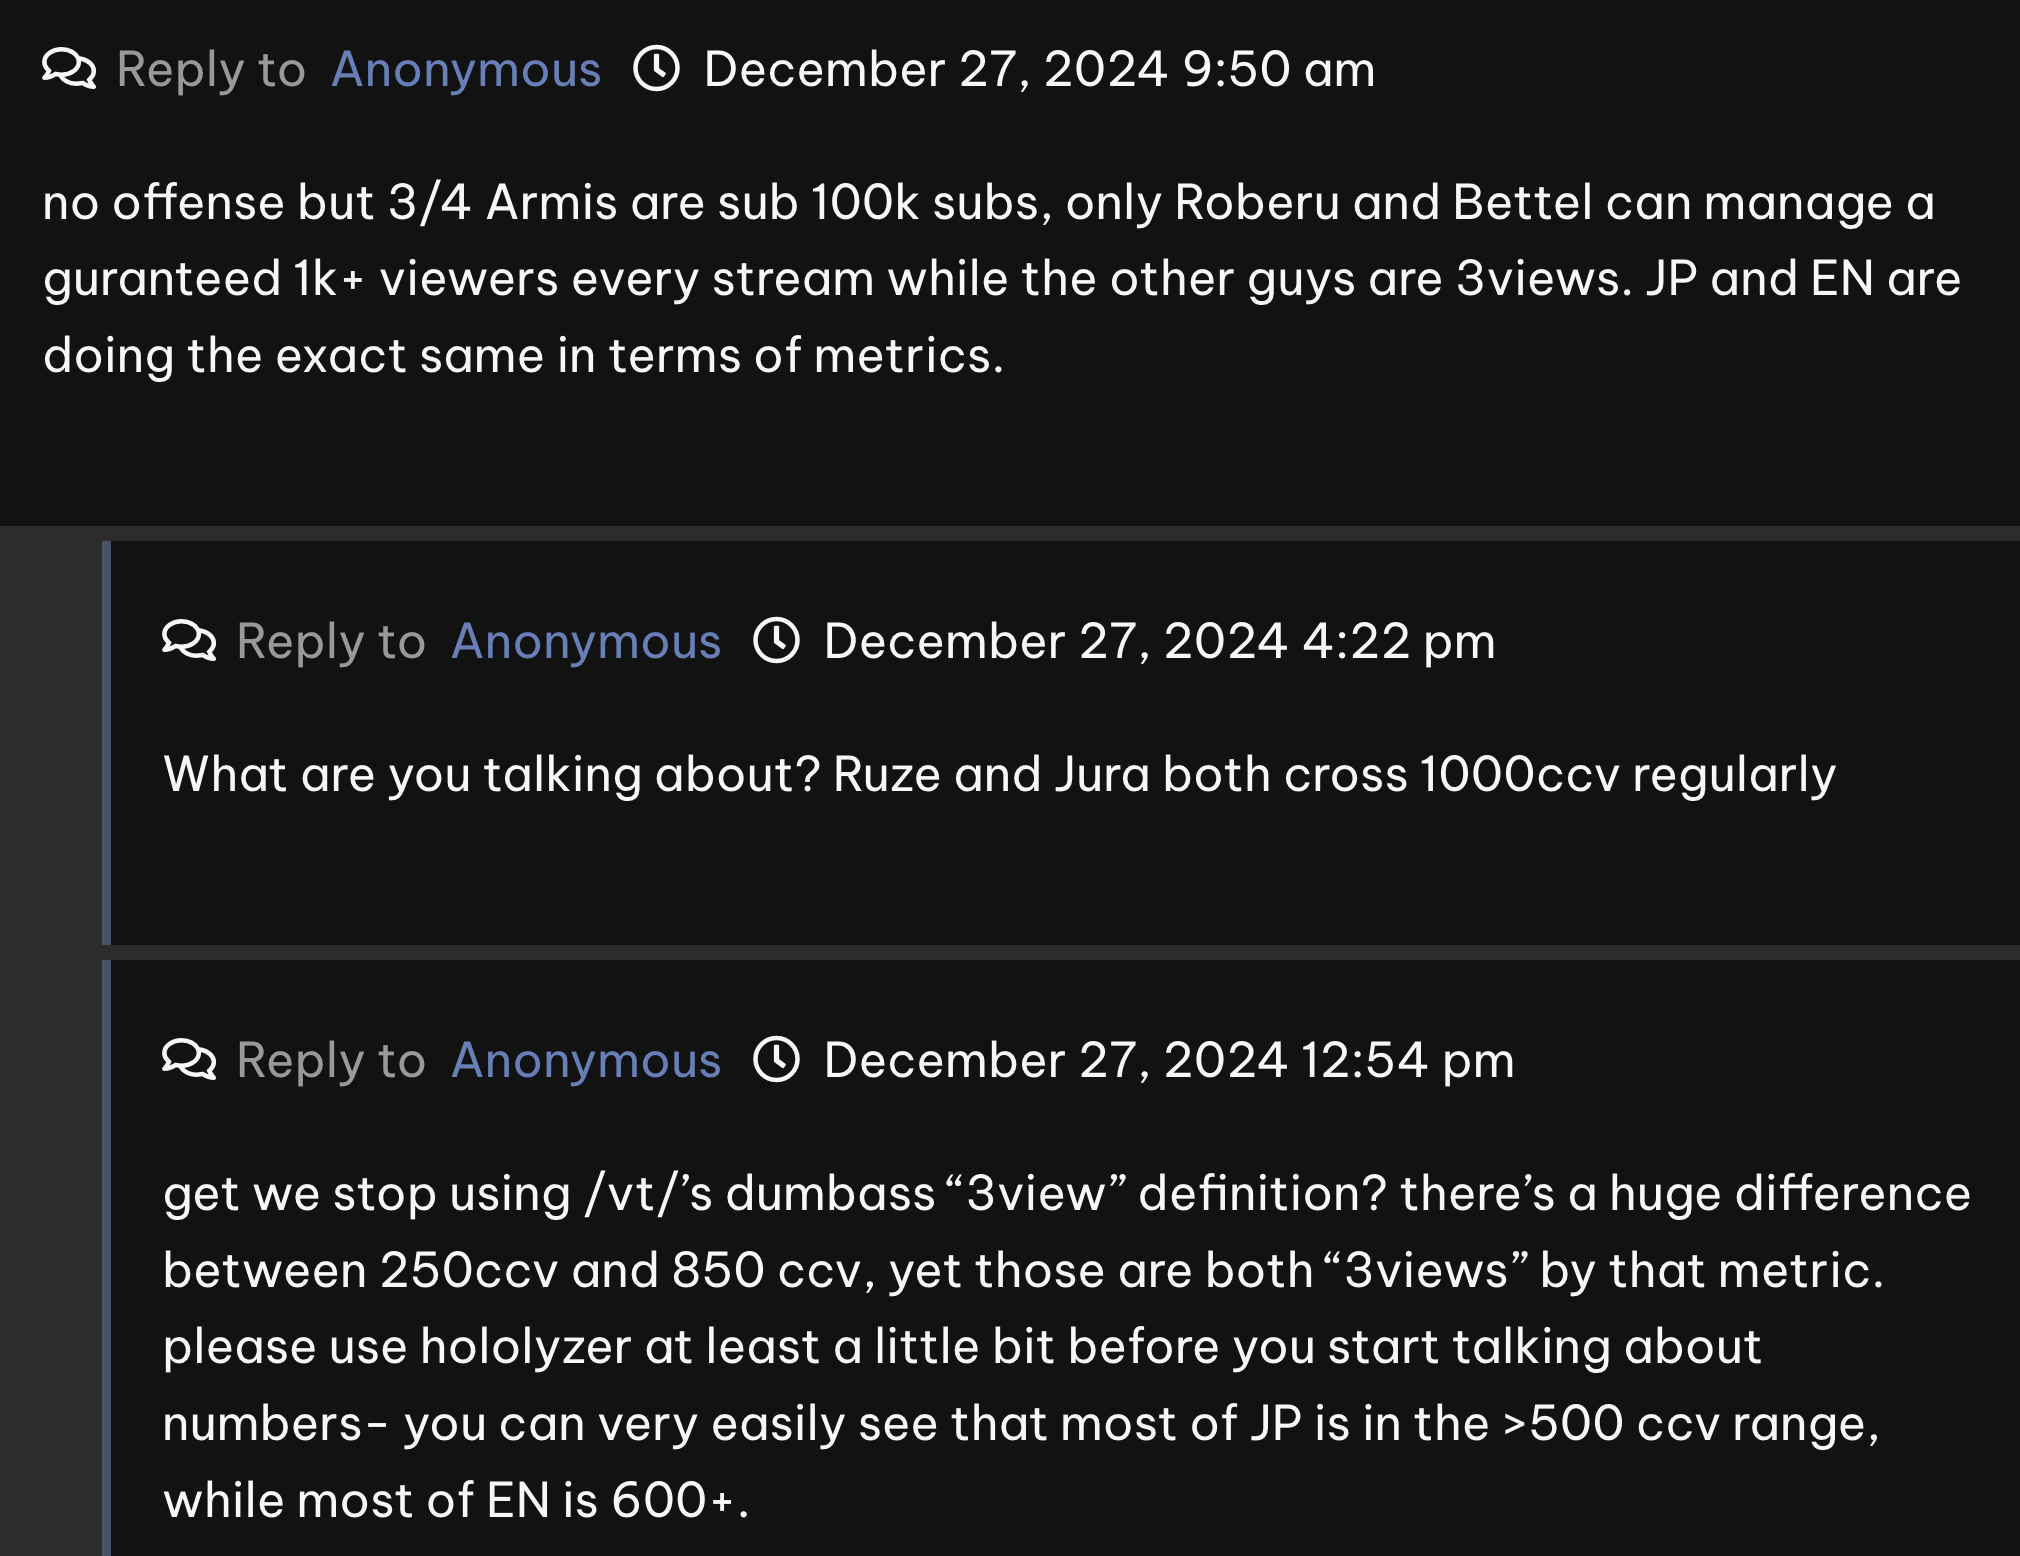Click the clock icon beside 9:50 am timestamp

657,69
